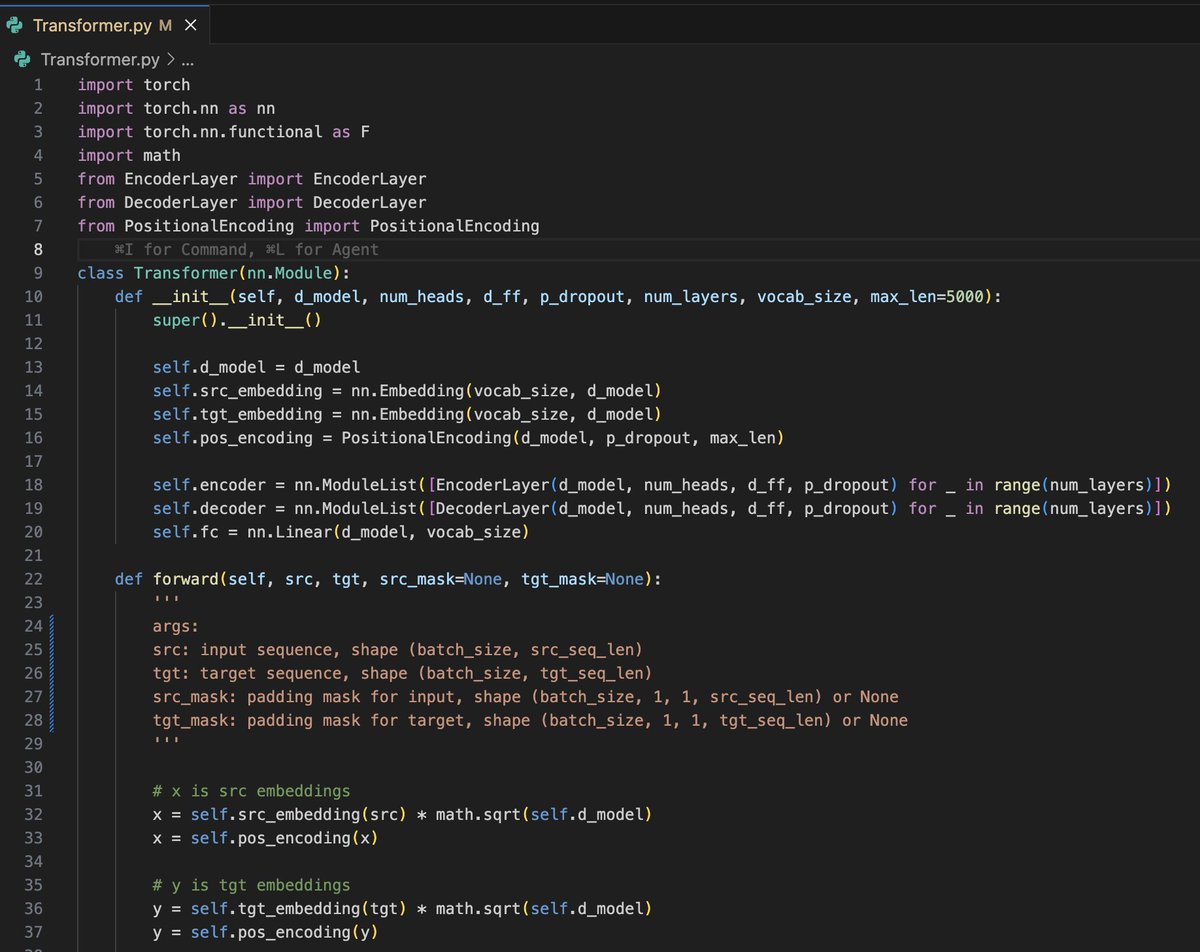The height and width of the screenshot is (952, 1200).
Task: Click comment '# x is src embeddings'
Action: coord(251,791)
